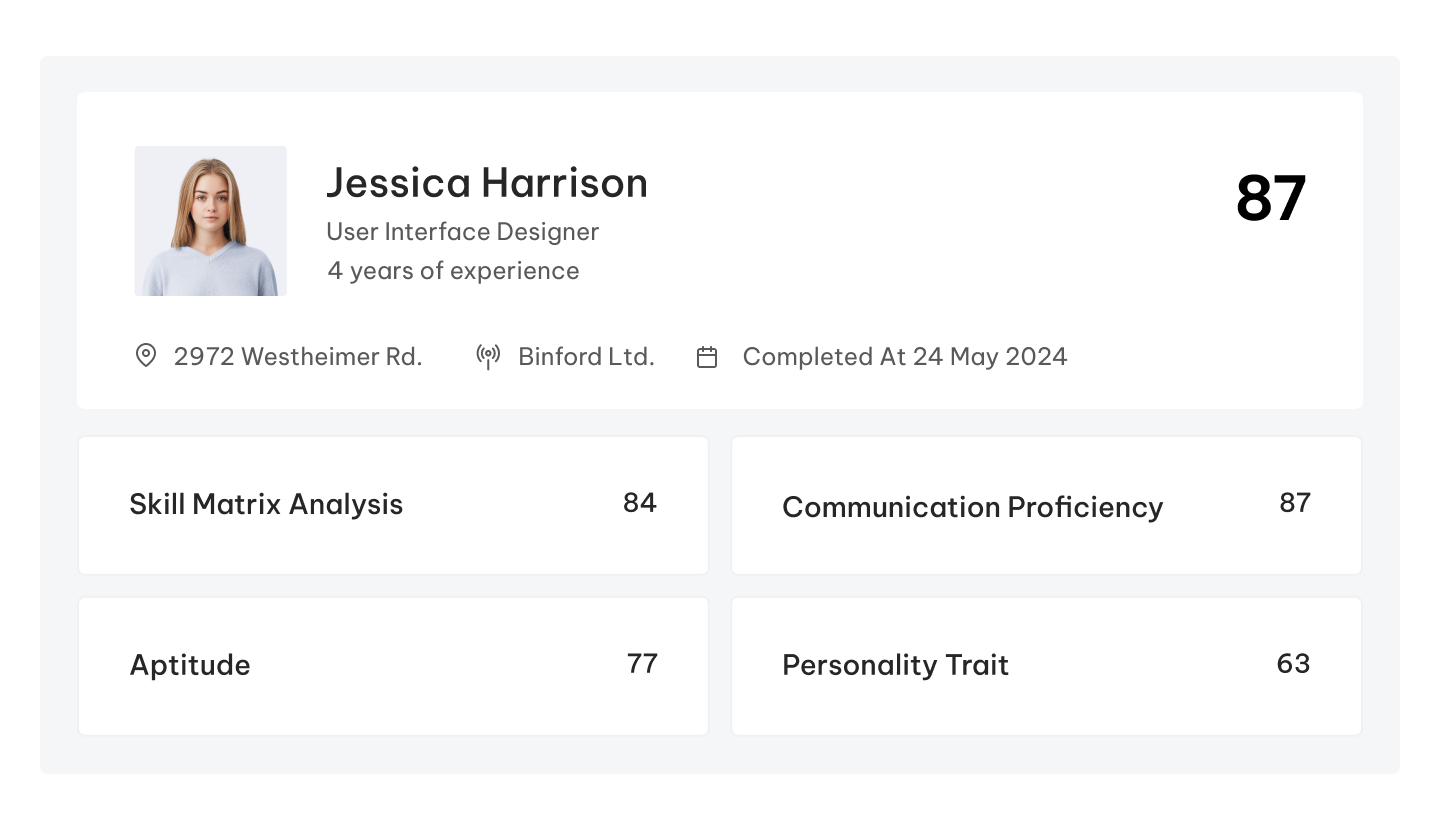
Task: Open Jessica Harrison's profile photo
Action: coord(211,221)
